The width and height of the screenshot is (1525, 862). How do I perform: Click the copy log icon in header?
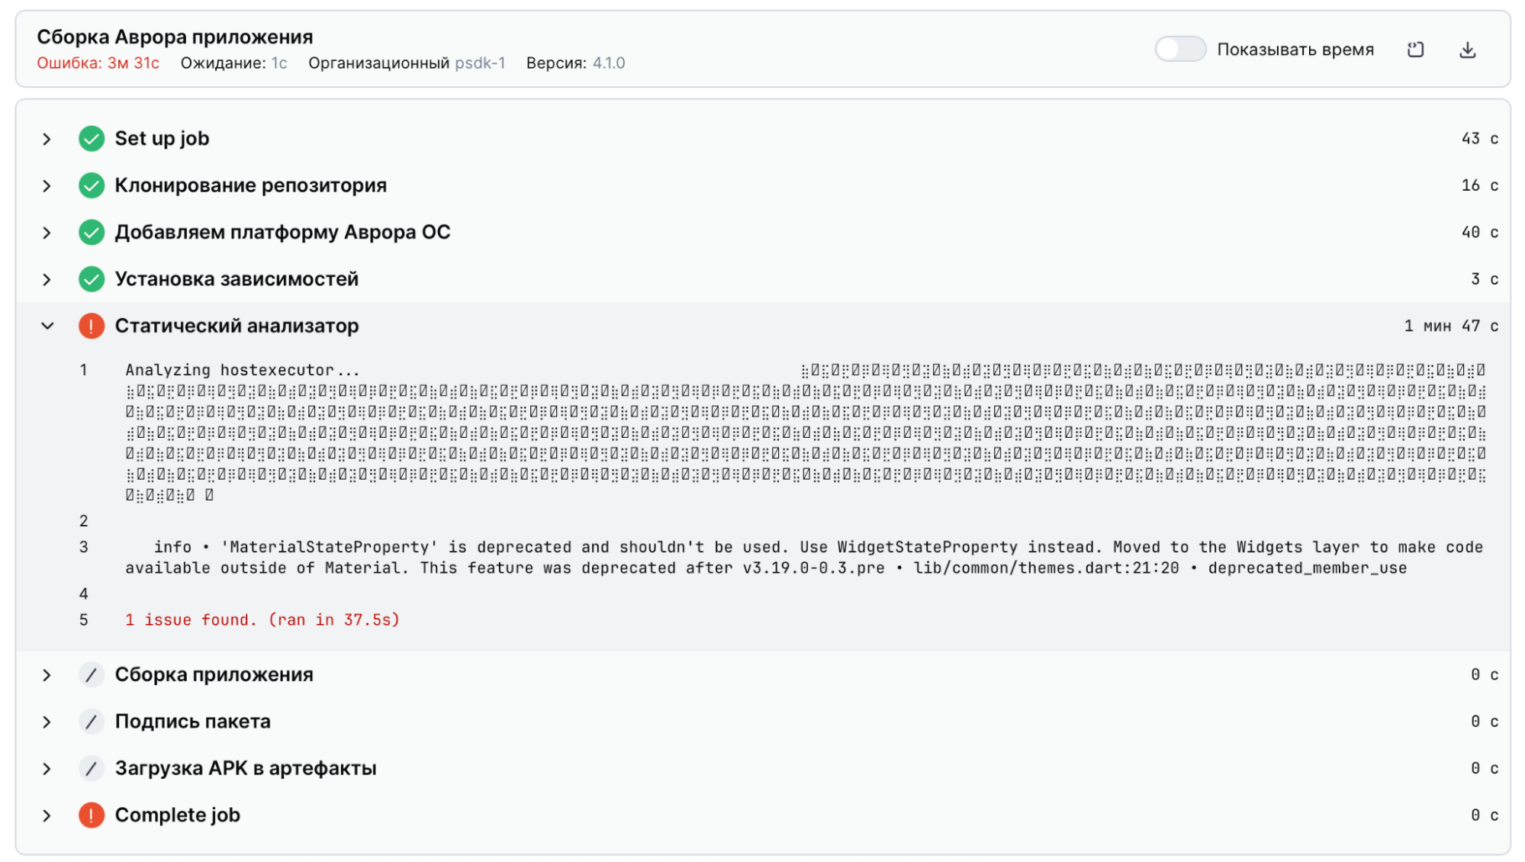pos(1415,50)
